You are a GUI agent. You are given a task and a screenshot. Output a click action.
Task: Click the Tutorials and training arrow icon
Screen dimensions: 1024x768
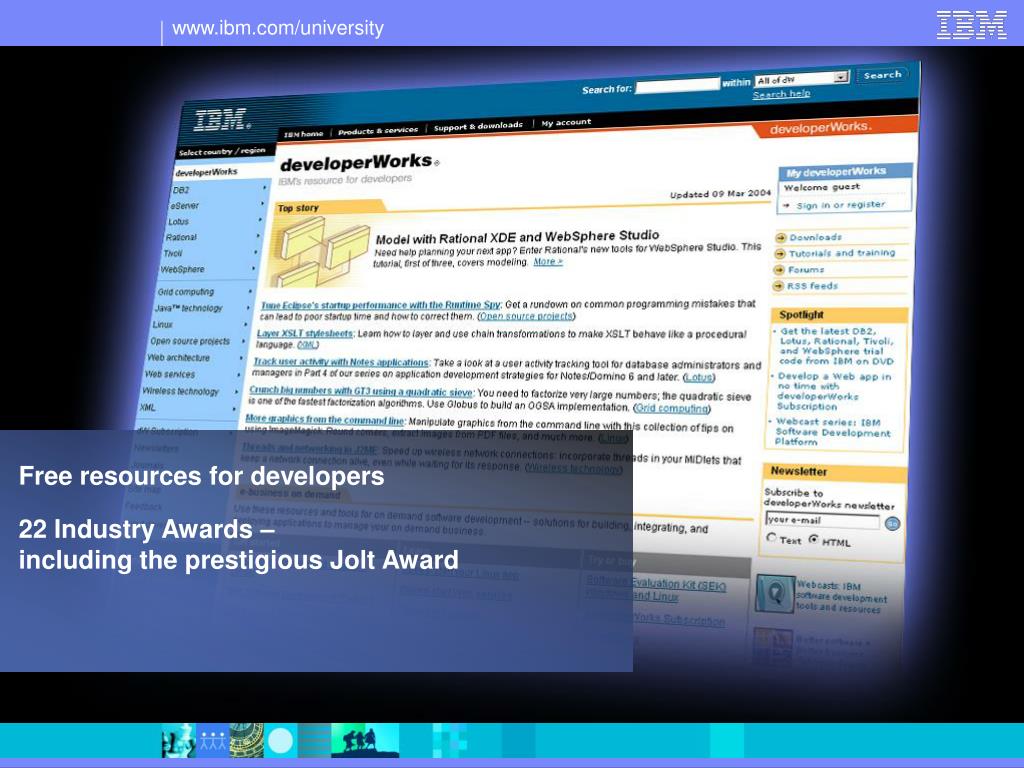[780, 254]
